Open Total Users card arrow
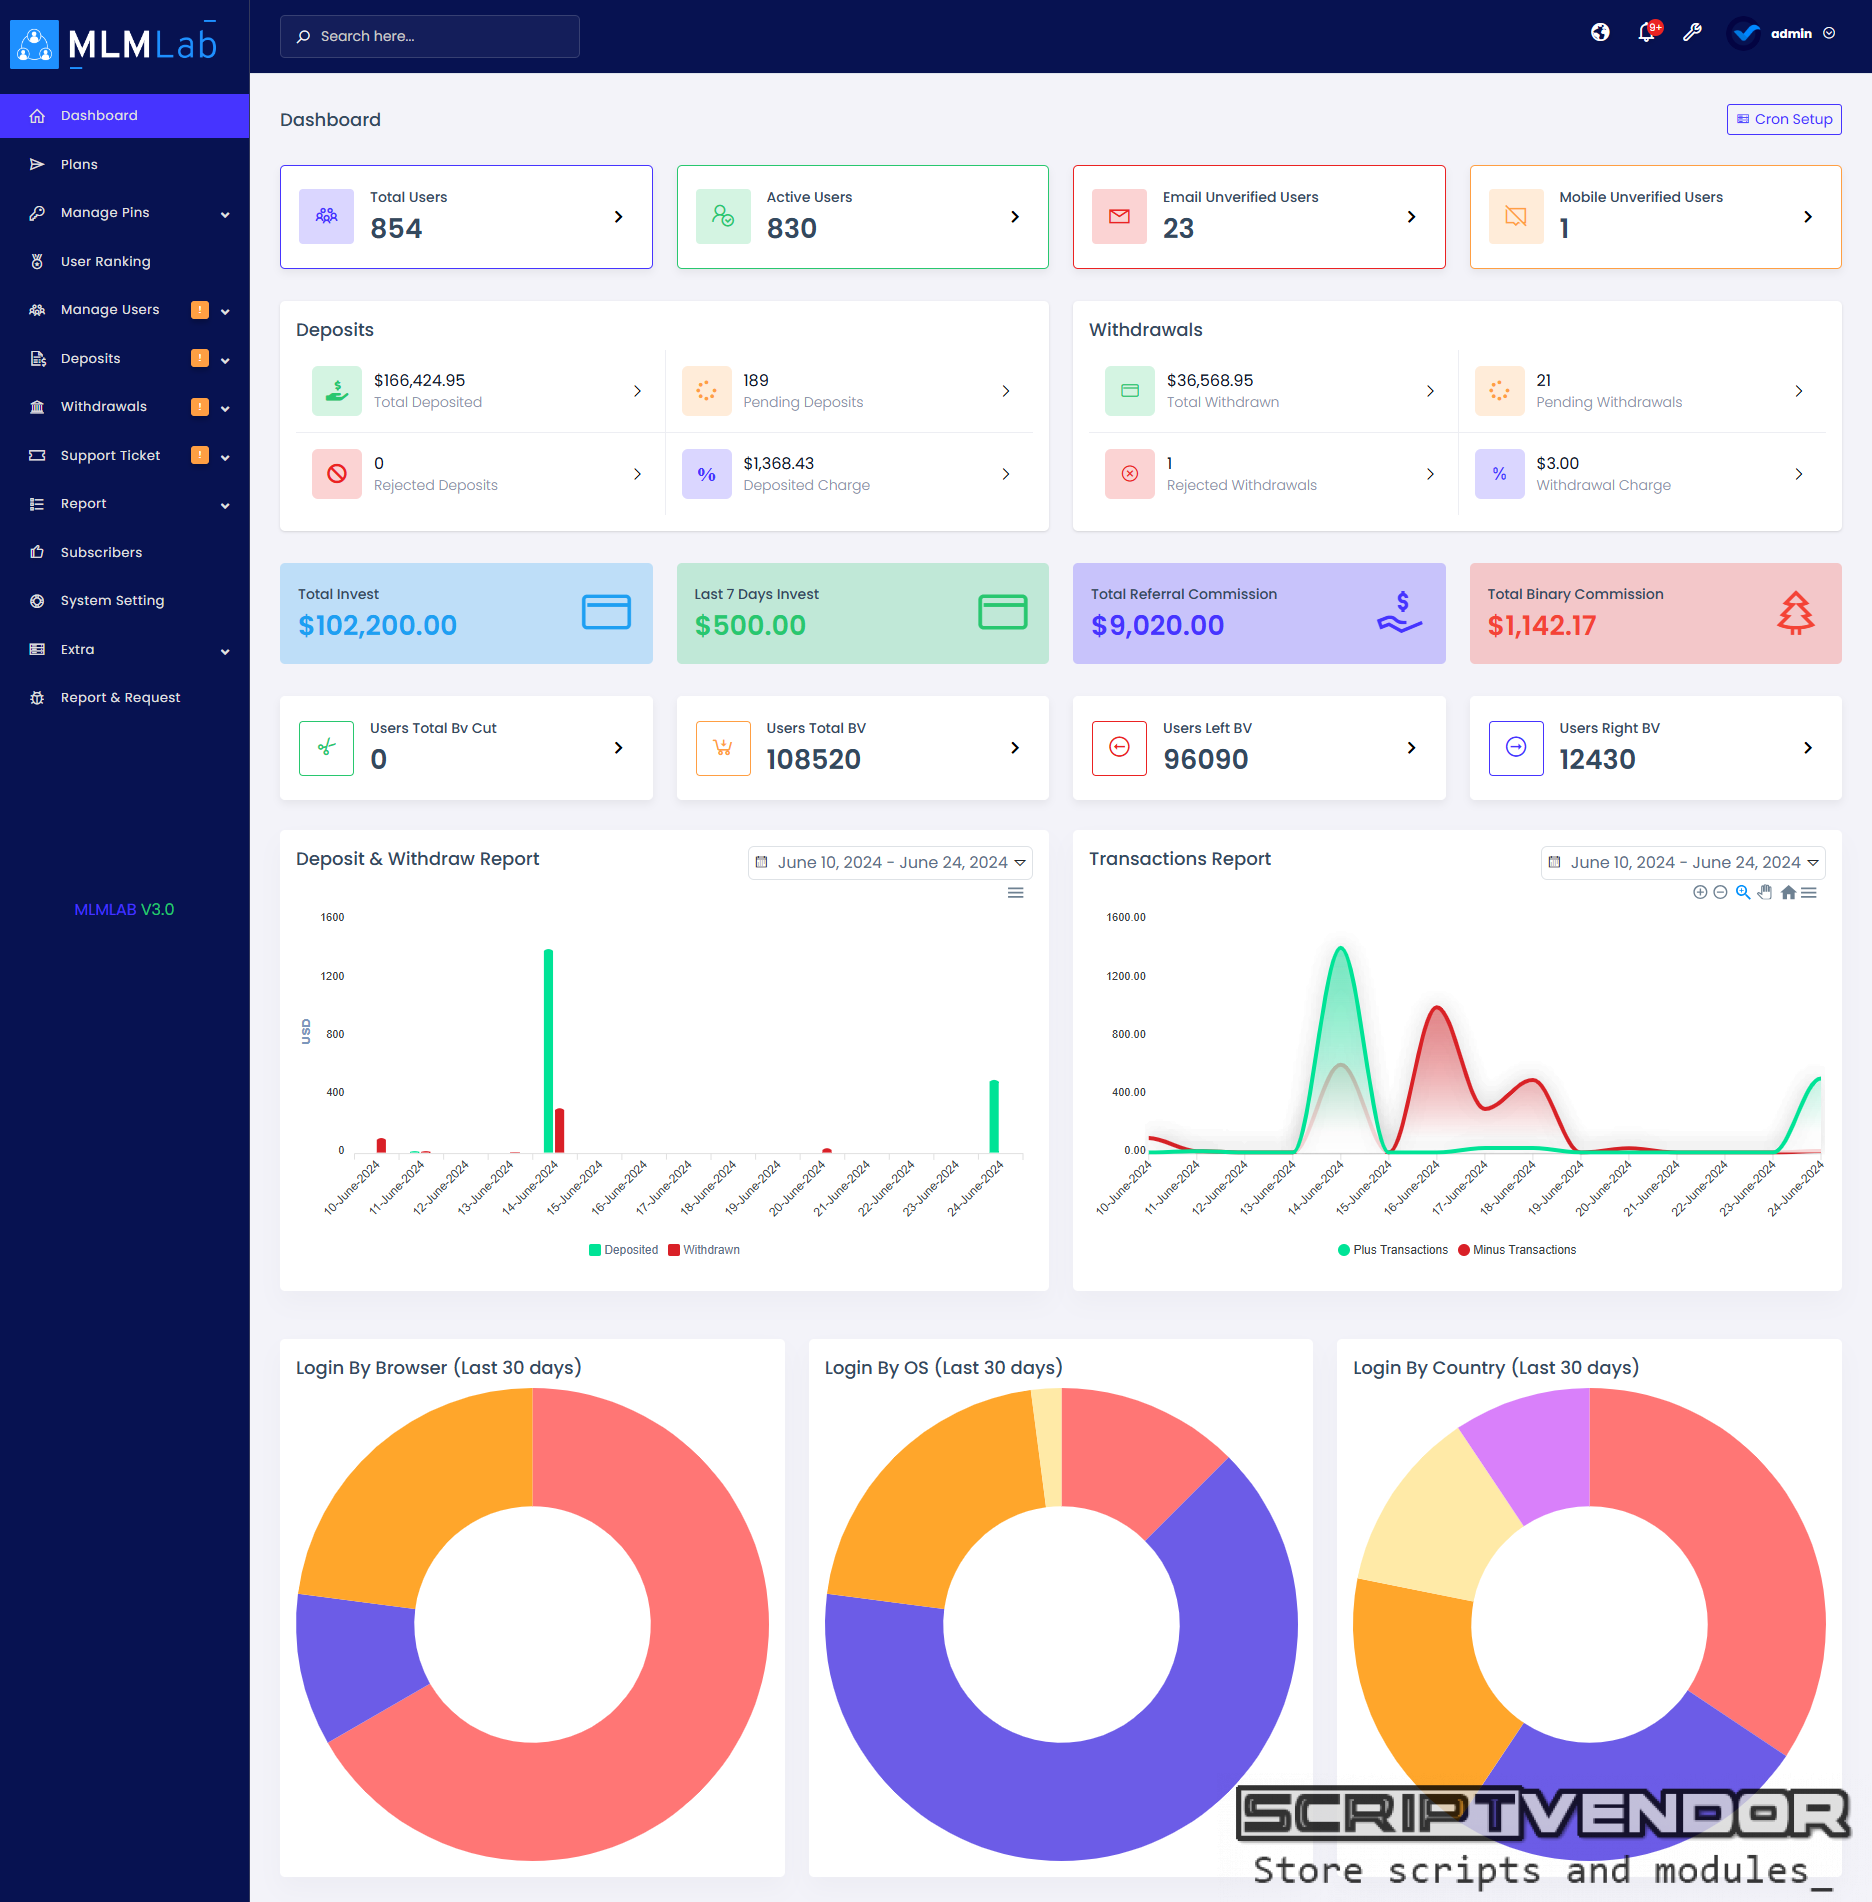This screenshot has height=1902, width=1872. pos(618,217)
